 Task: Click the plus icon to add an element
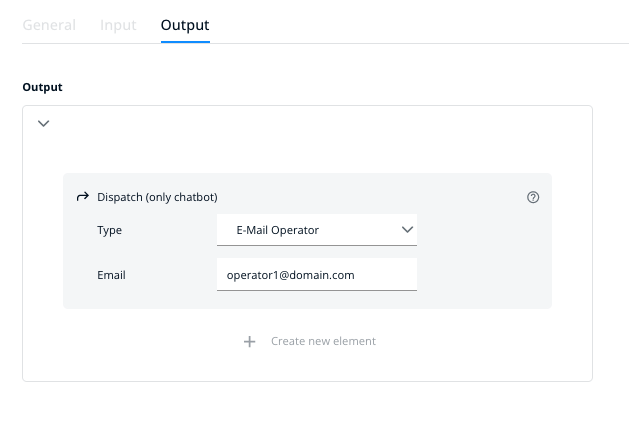[250, 341]
